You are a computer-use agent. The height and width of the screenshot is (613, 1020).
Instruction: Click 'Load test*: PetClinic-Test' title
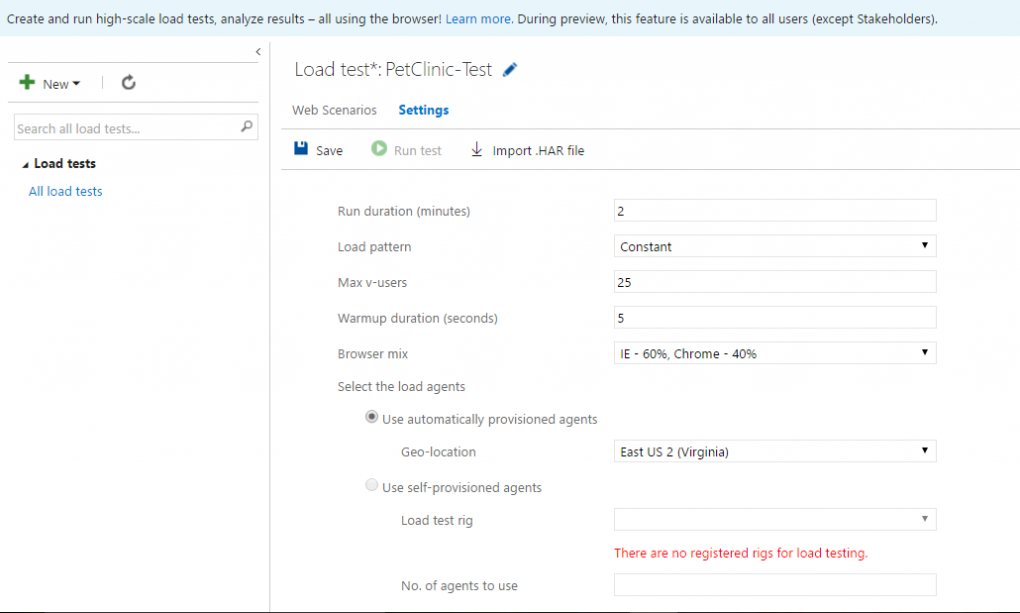point(393,69)
